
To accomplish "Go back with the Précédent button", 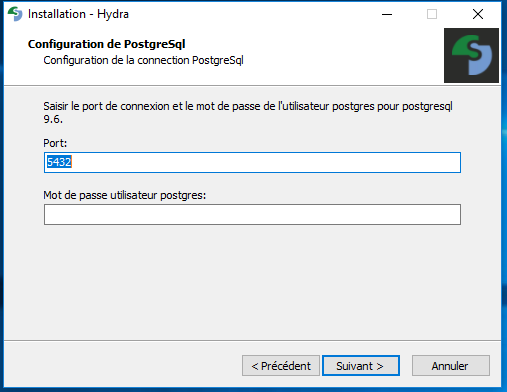I will [281, 366].
